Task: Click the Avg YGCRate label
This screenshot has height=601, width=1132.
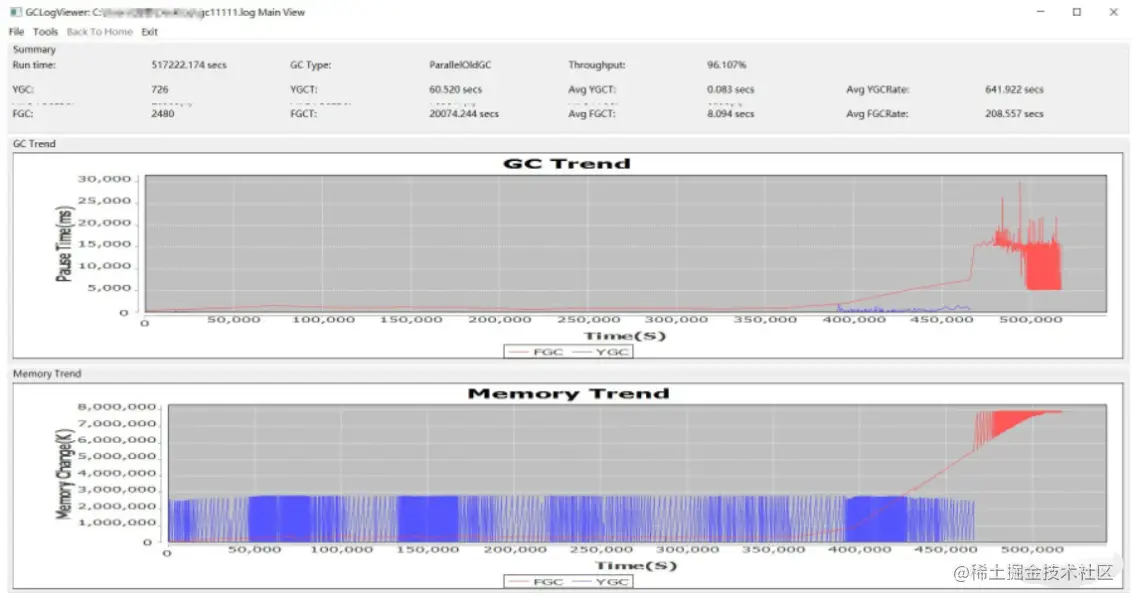Action: 877,90
